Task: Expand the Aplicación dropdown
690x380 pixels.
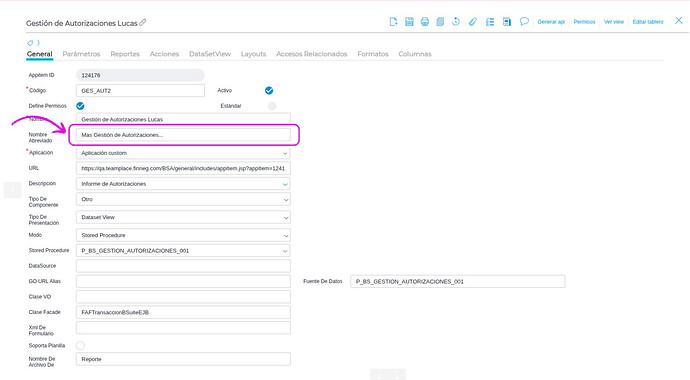Action: click(x=183, y=153)
